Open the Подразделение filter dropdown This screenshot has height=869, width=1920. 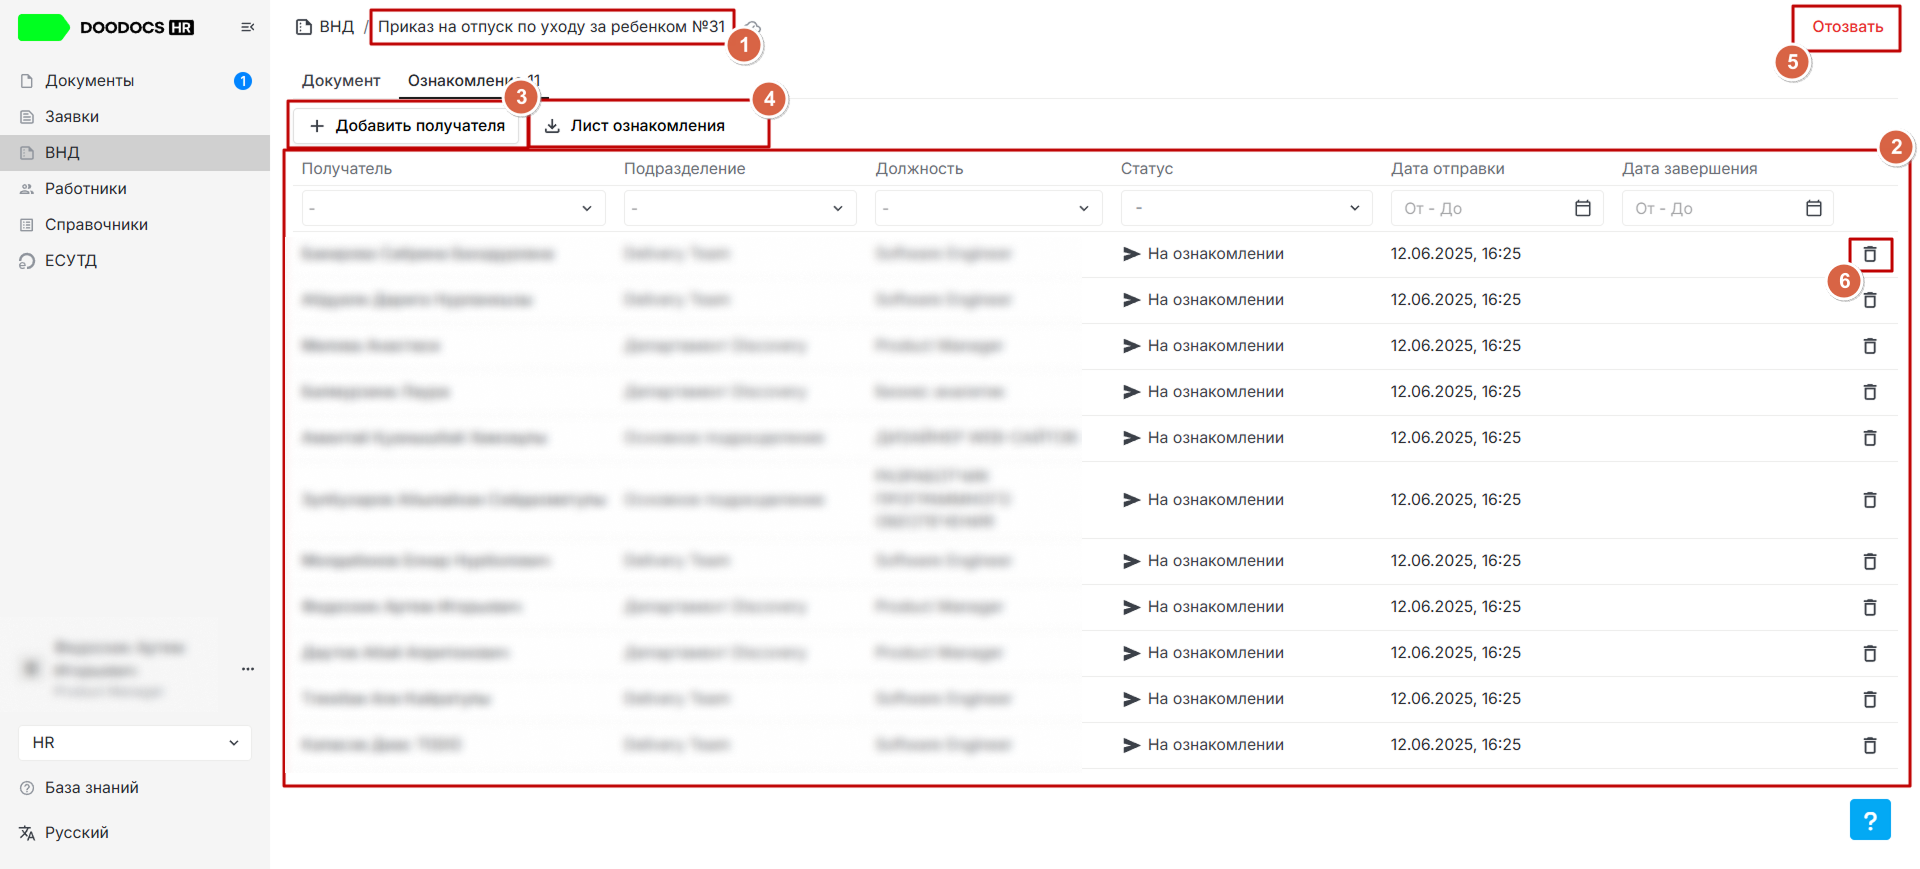pos(740,208)
